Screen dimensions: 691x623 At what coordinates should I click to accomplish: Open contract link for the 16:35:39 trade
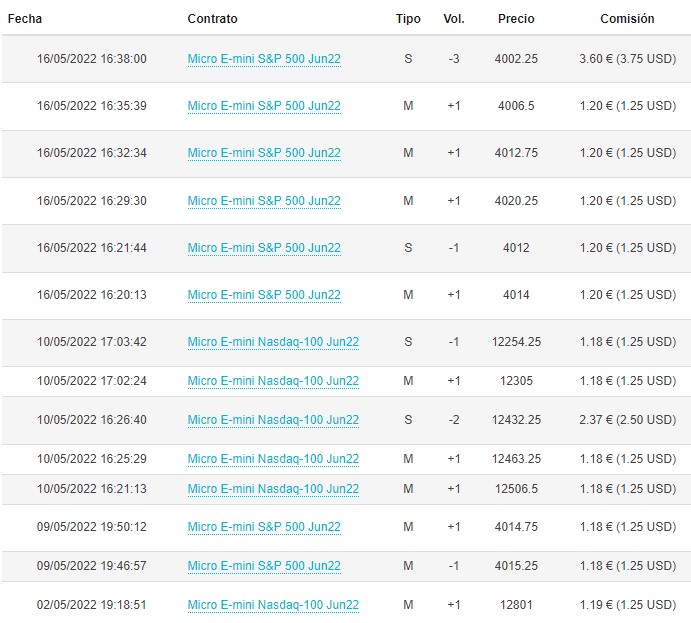tap(264, 106)
